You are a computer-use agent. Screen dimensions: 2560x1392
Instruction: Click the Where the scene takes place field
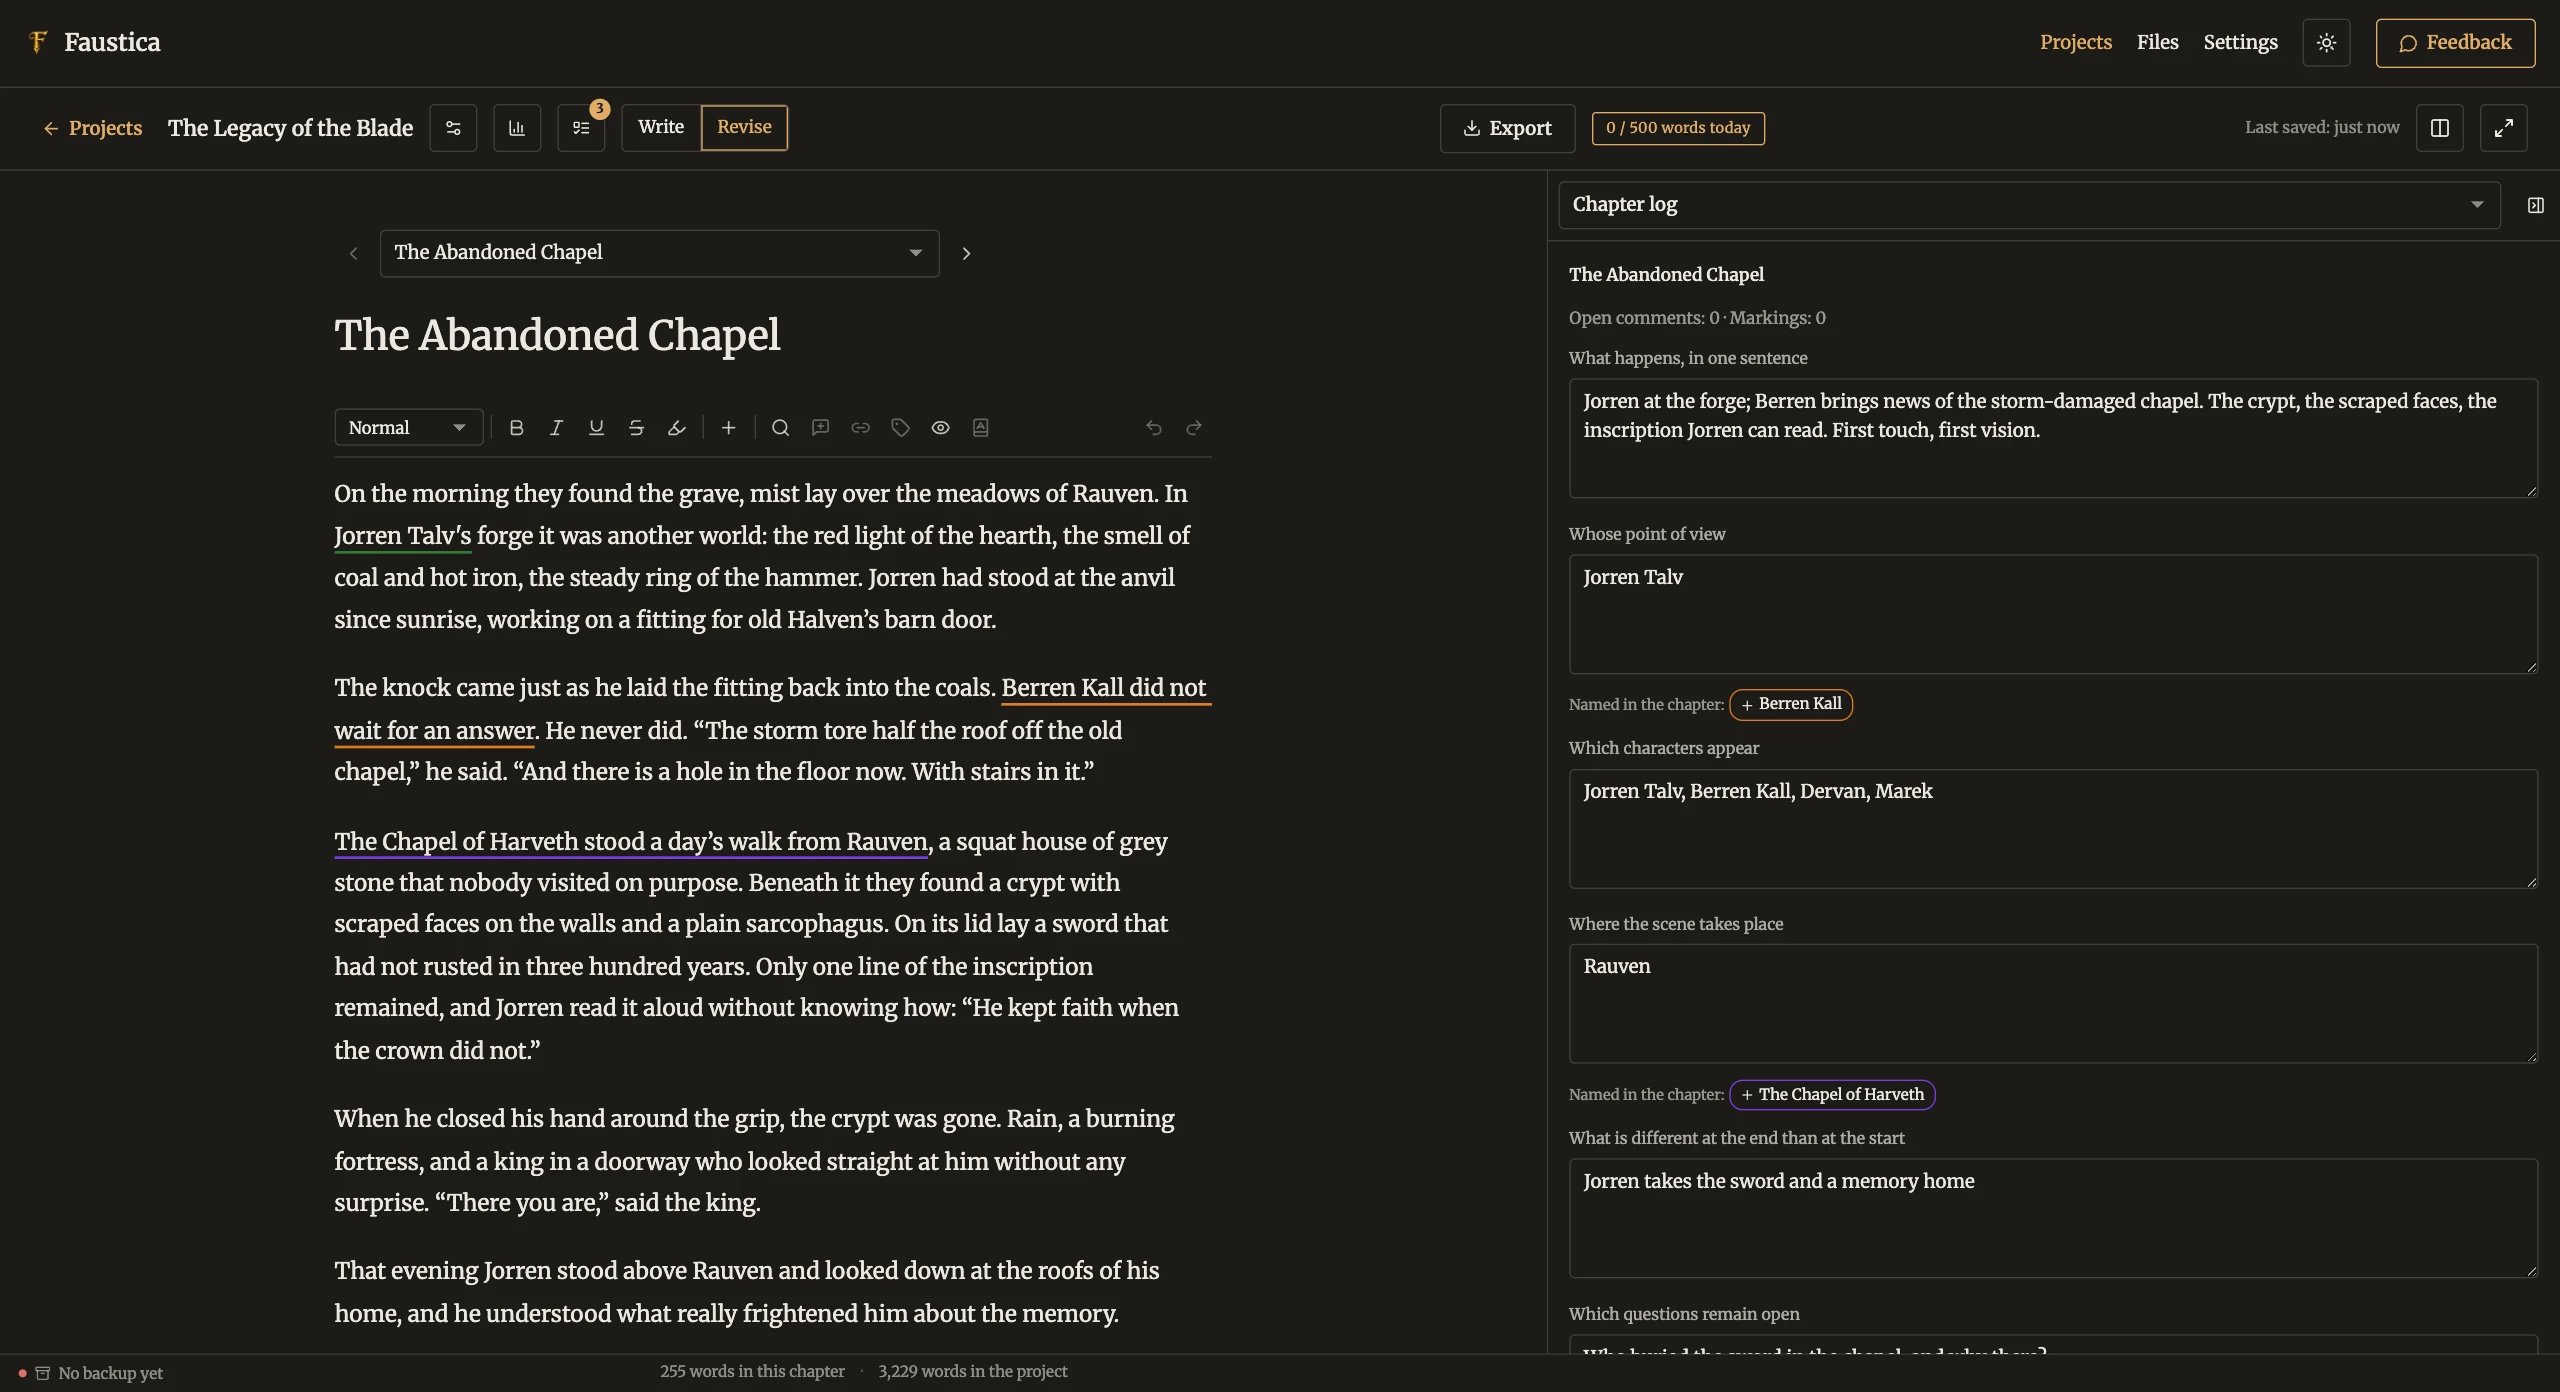point(2053,1004)
